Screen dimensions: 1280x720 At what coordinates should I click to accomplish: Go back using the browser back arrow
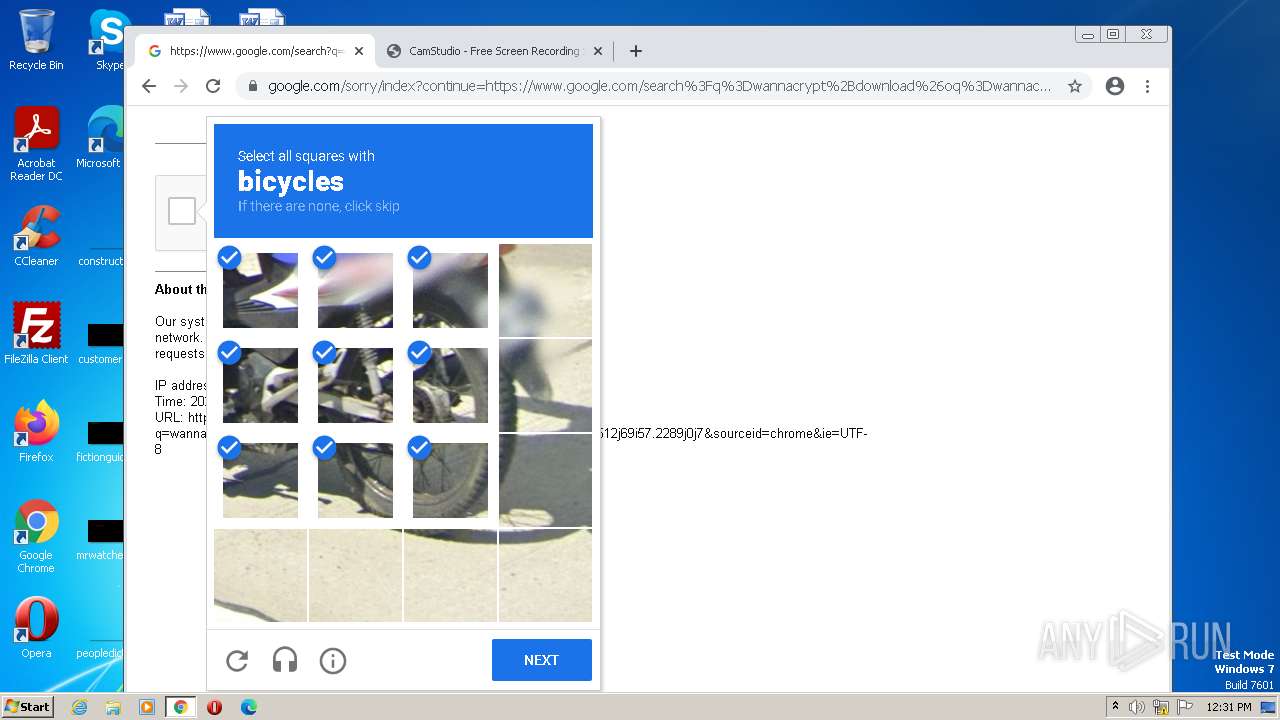click(149, 86)
